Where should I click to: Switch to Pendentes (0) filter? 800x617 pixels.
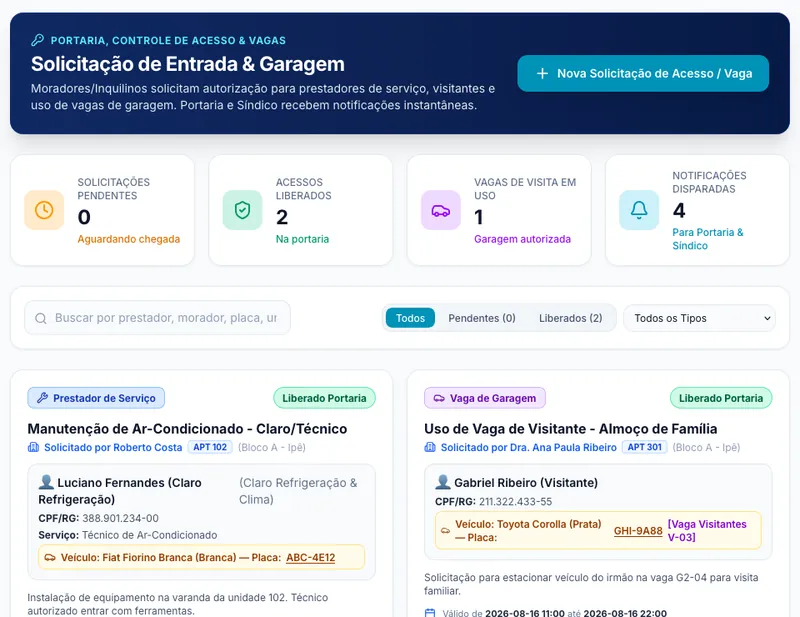(x=482, y=318)
